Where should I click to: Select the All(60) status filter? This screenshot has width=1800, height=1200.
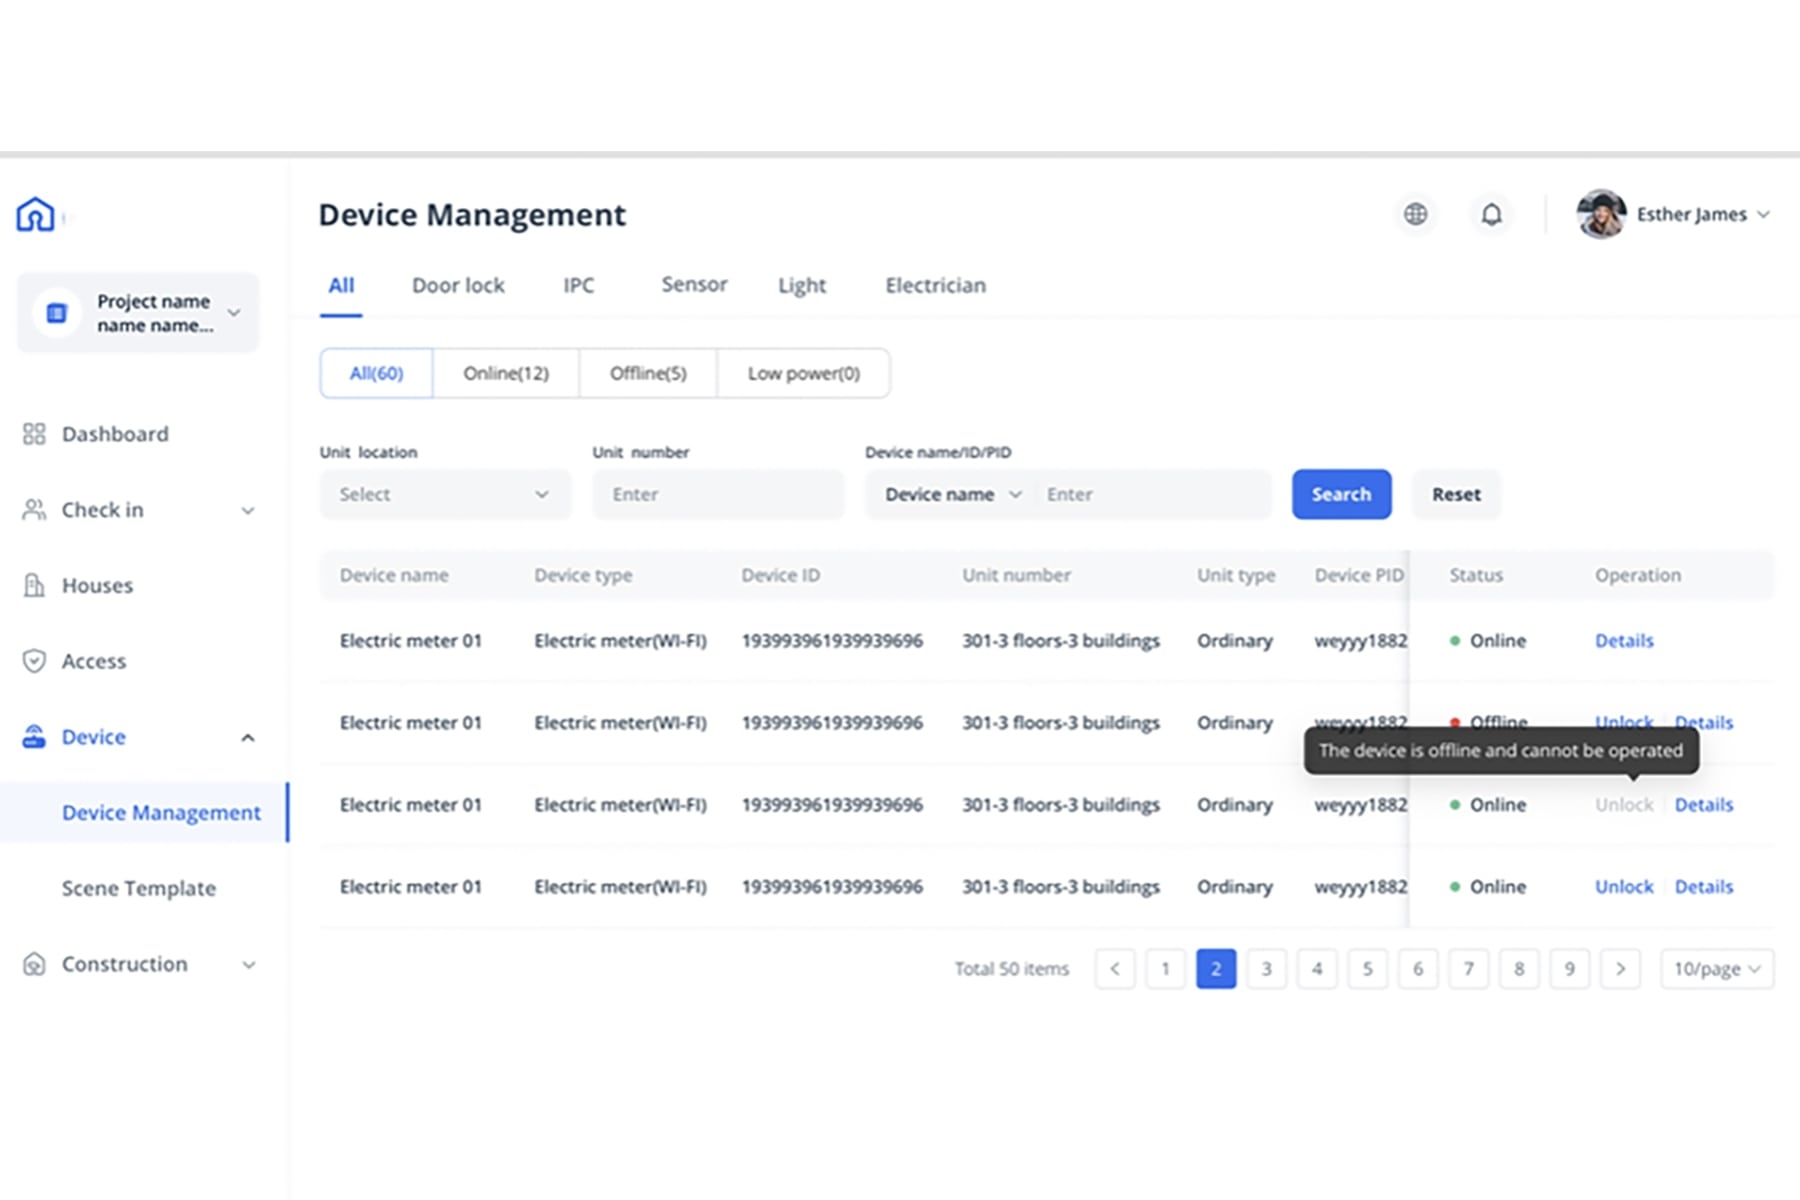[x=376, y=373]
